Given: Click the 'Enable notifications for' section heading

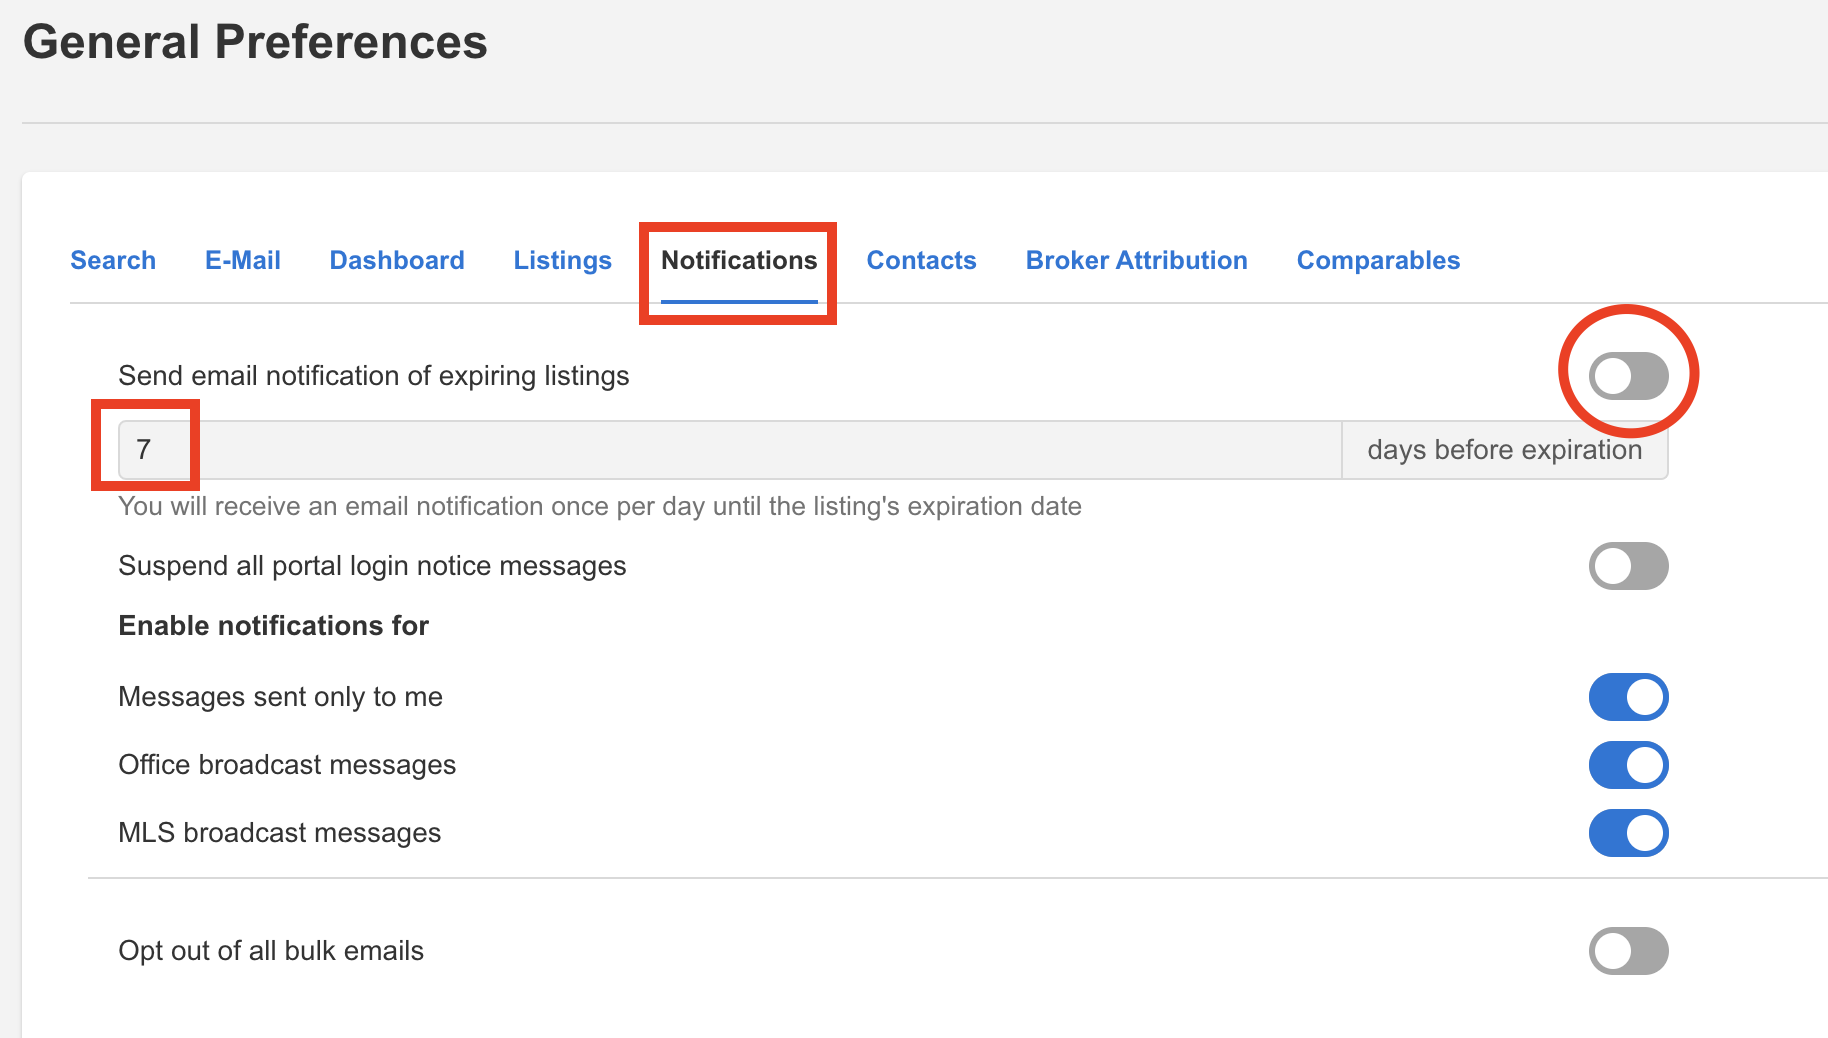Looking at the screenshot, I should tap(273, 626).
